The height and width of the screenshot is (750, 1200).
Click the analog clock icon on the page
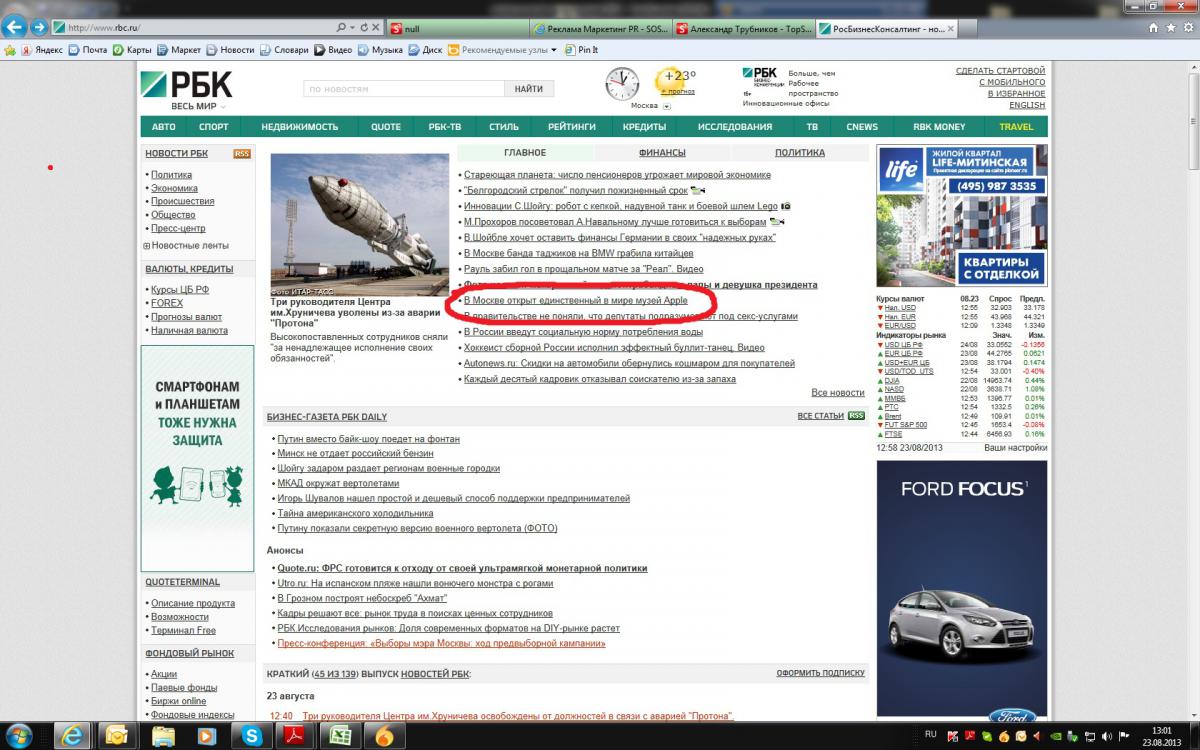pos(622,84)
